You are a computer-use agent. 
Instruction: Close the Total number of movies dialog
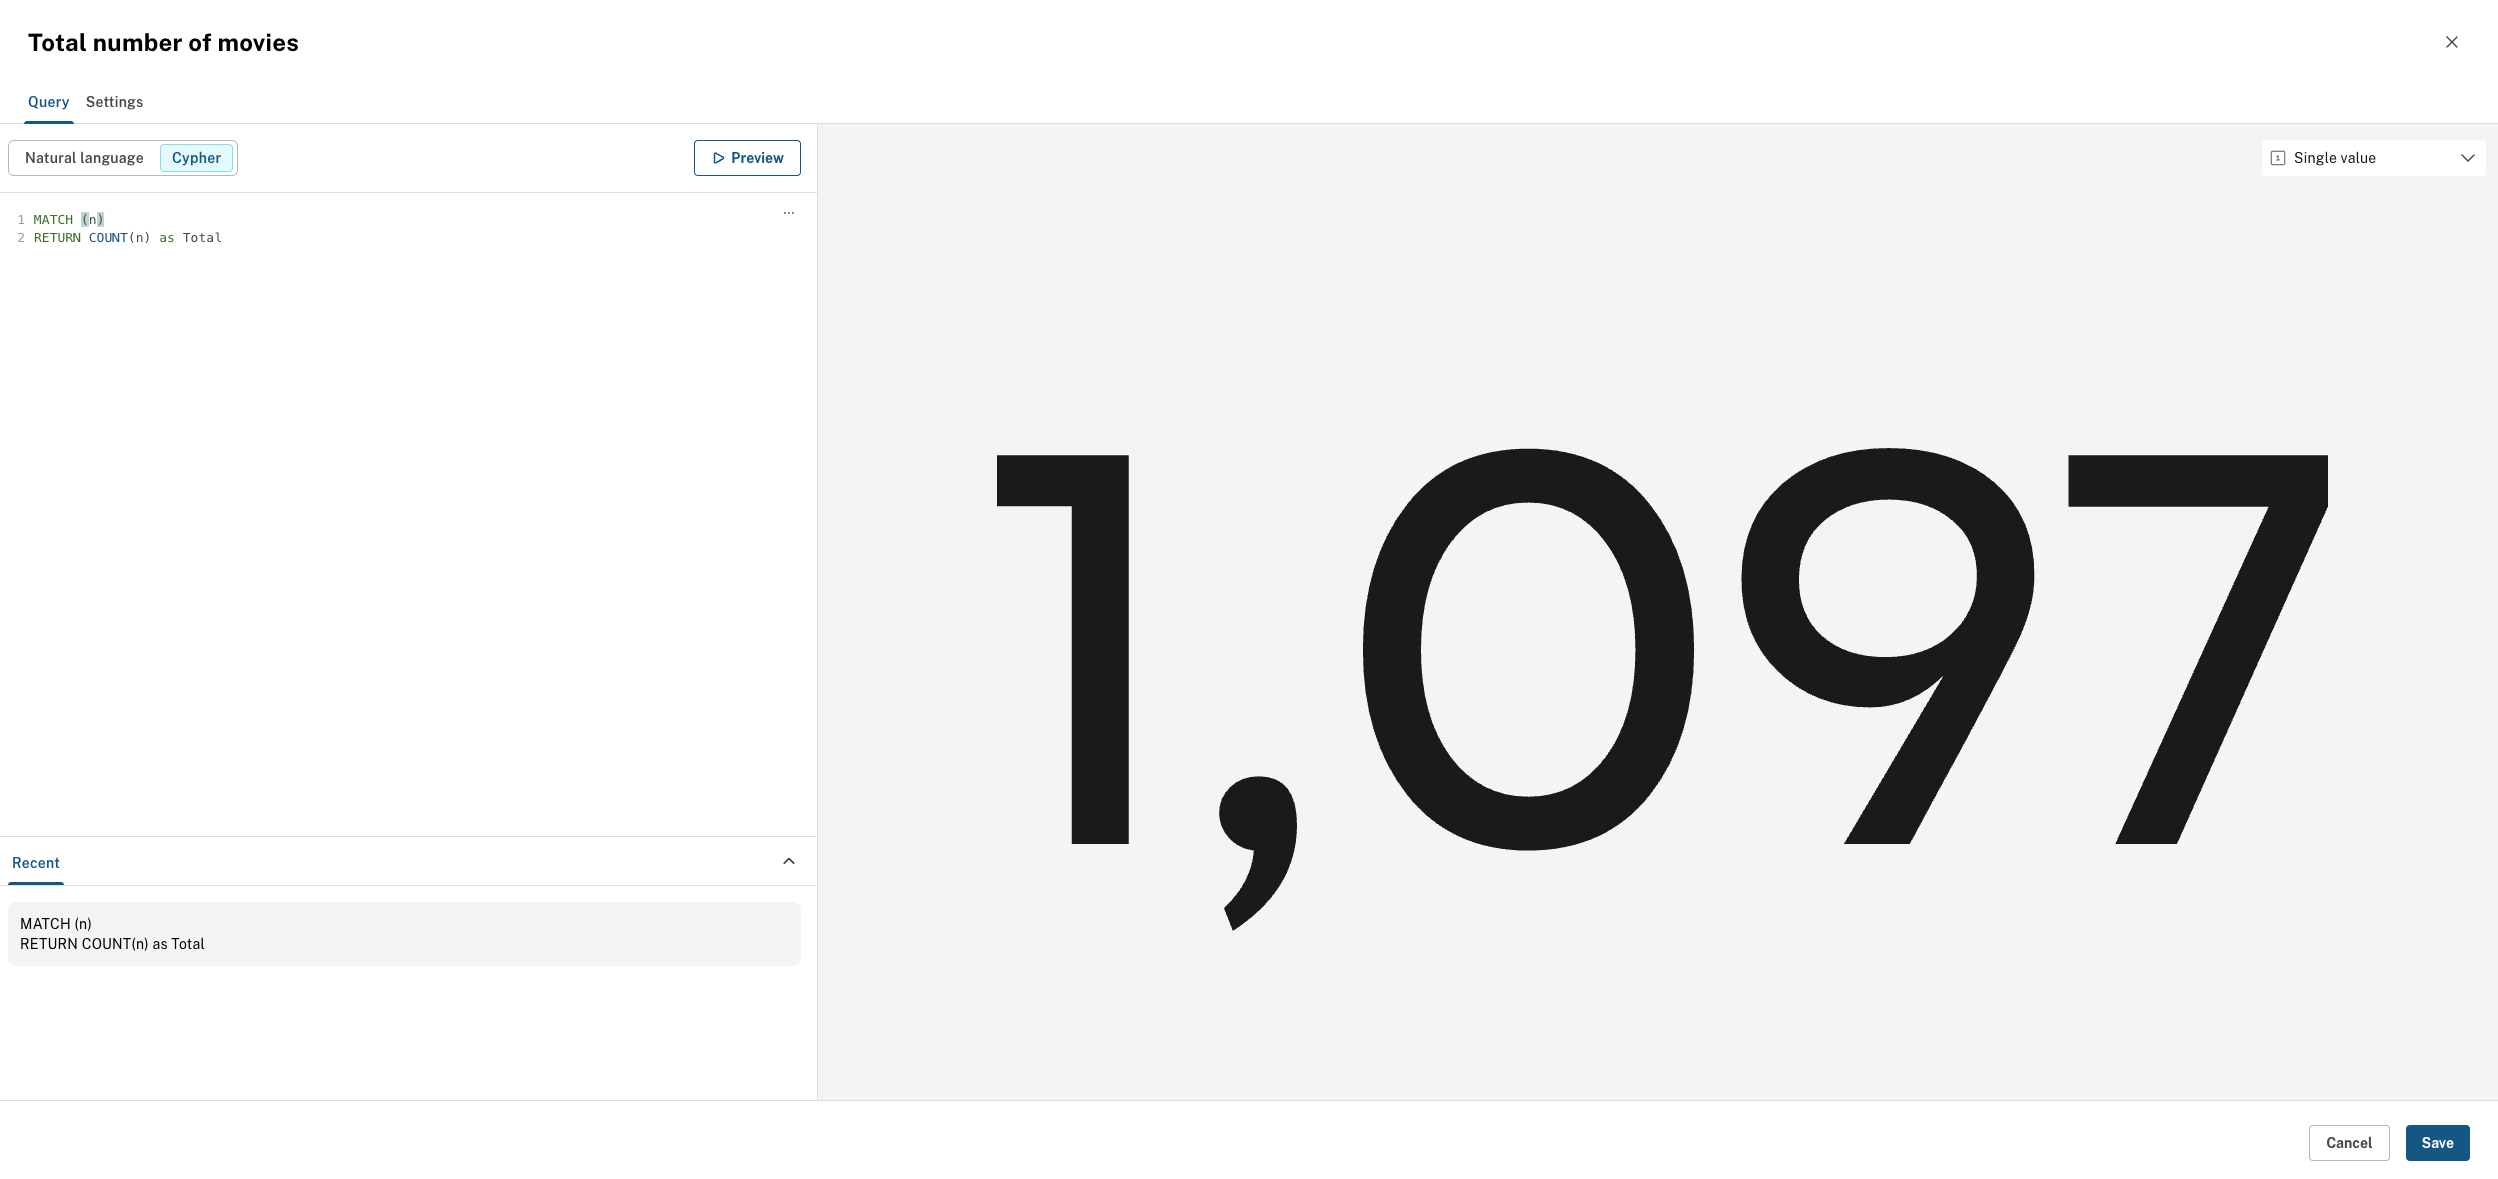2451,42
